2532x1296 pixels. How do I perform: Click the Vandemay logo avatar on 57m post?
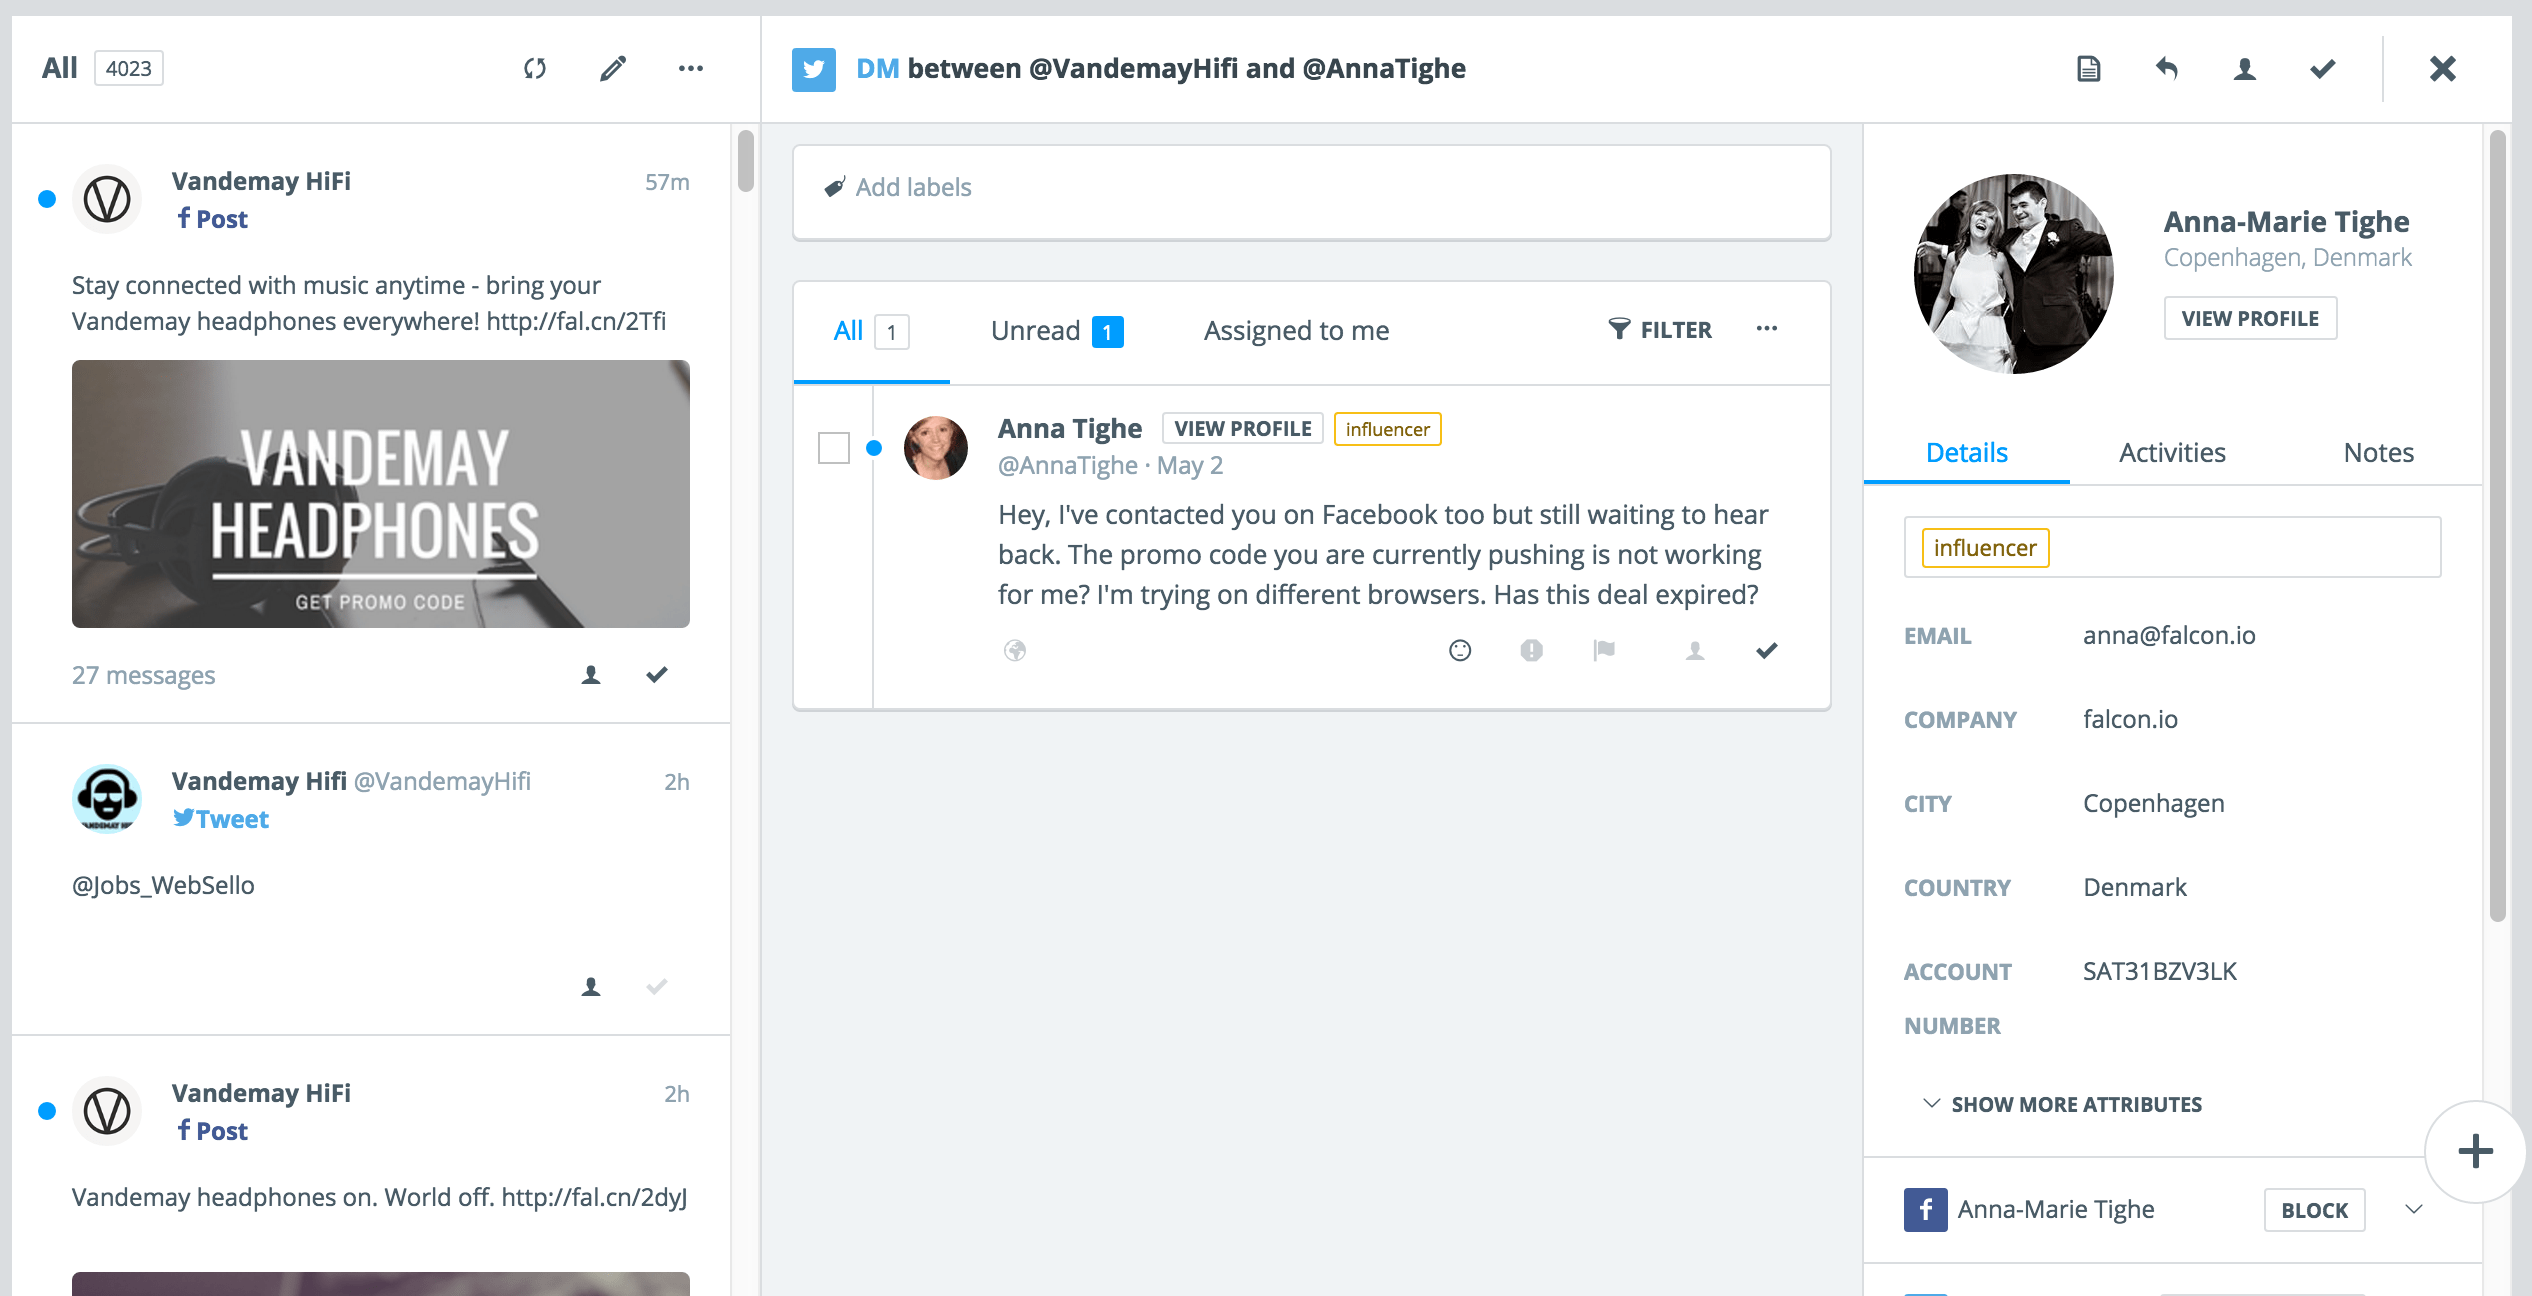click(x=107, y=199)
